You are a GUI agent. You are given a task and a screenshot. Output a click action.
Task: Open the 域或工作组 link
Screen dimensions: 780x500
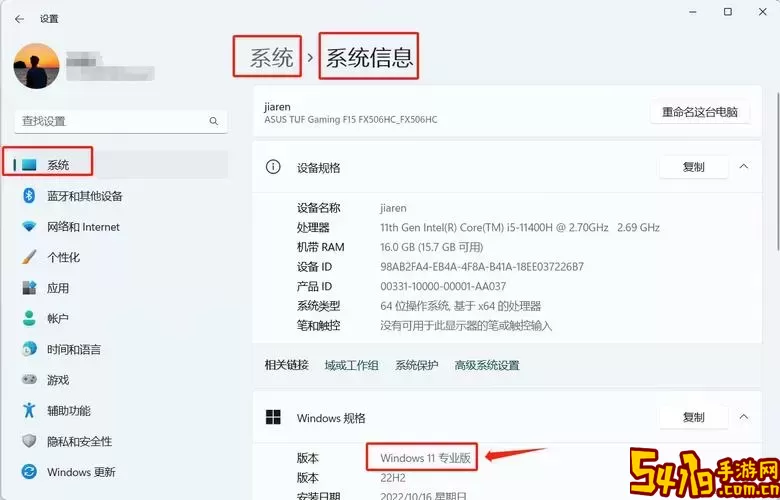coord(352,365)
